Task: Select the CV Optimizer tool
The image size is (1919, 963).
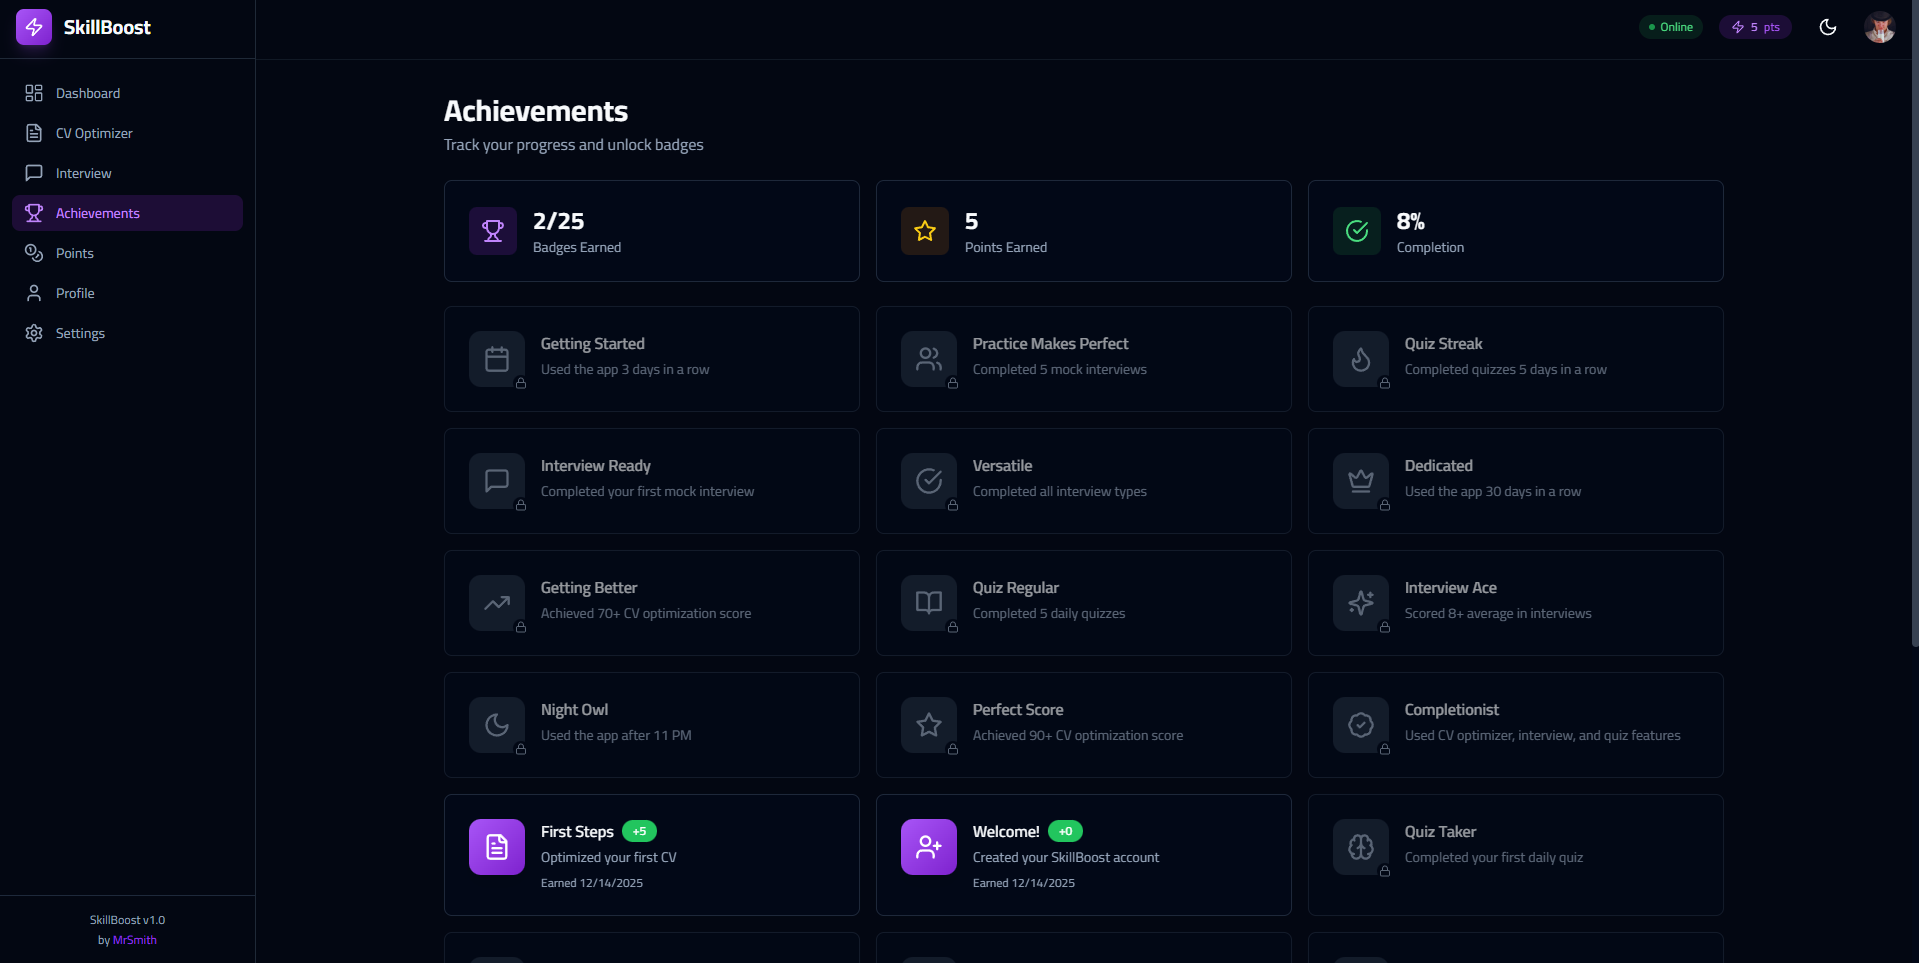Action: [x=94, y=132]
